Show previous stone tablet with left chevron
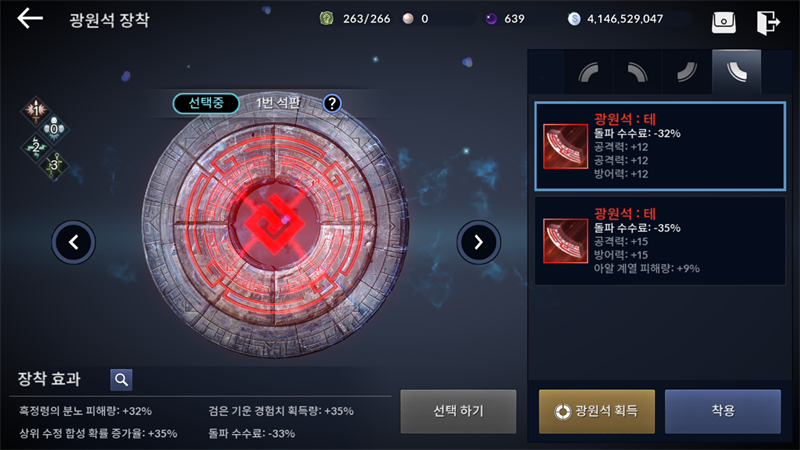 [73, 242]
